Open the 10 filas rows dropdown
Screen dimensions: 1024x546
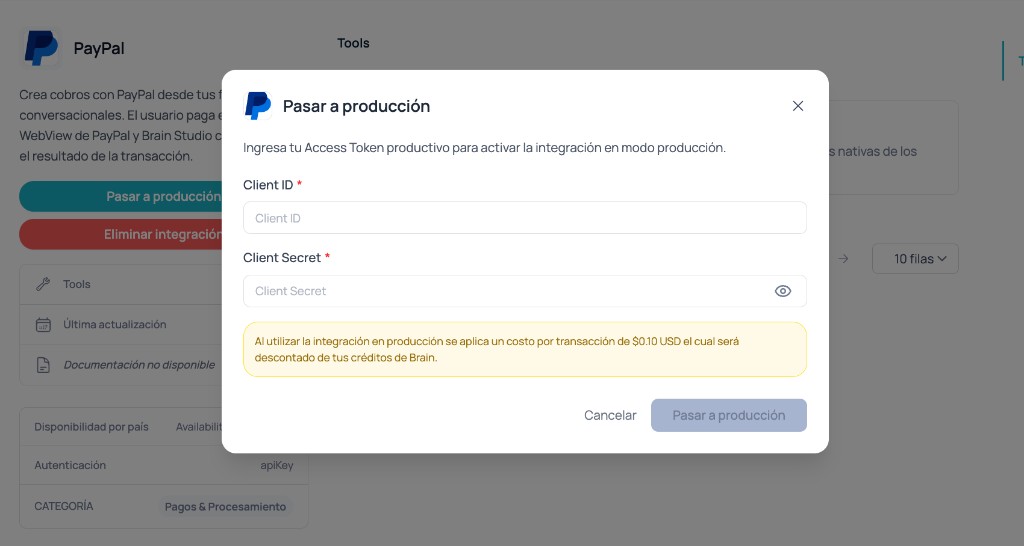pyautogui.click(x=915, y=259)
